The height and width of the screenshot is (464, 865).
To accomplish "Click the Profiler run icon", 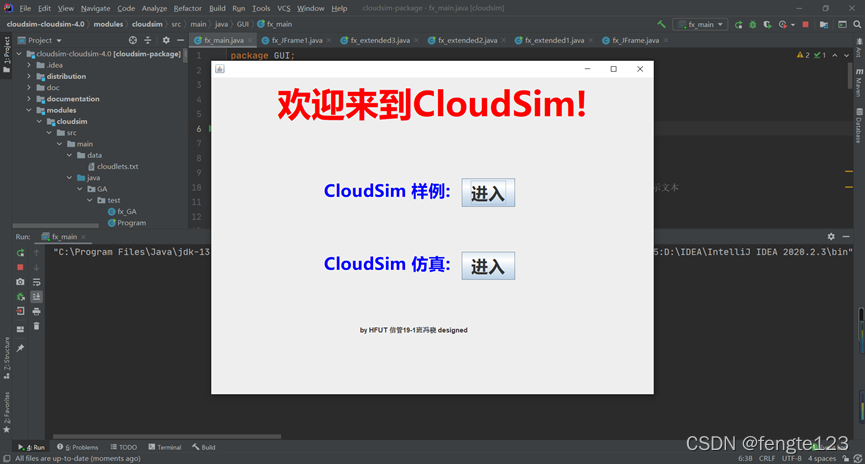I will tap(782, 24).
